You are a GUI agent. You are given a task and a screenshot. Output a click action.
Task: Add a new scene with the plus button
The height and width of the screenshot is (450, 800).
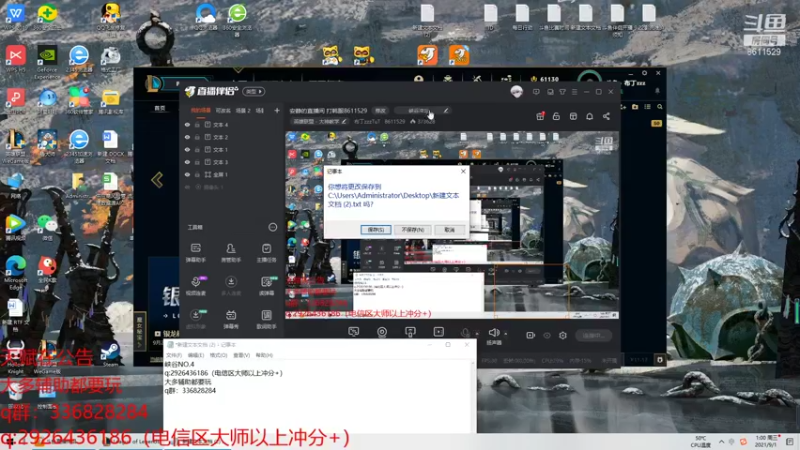(277, 110)
